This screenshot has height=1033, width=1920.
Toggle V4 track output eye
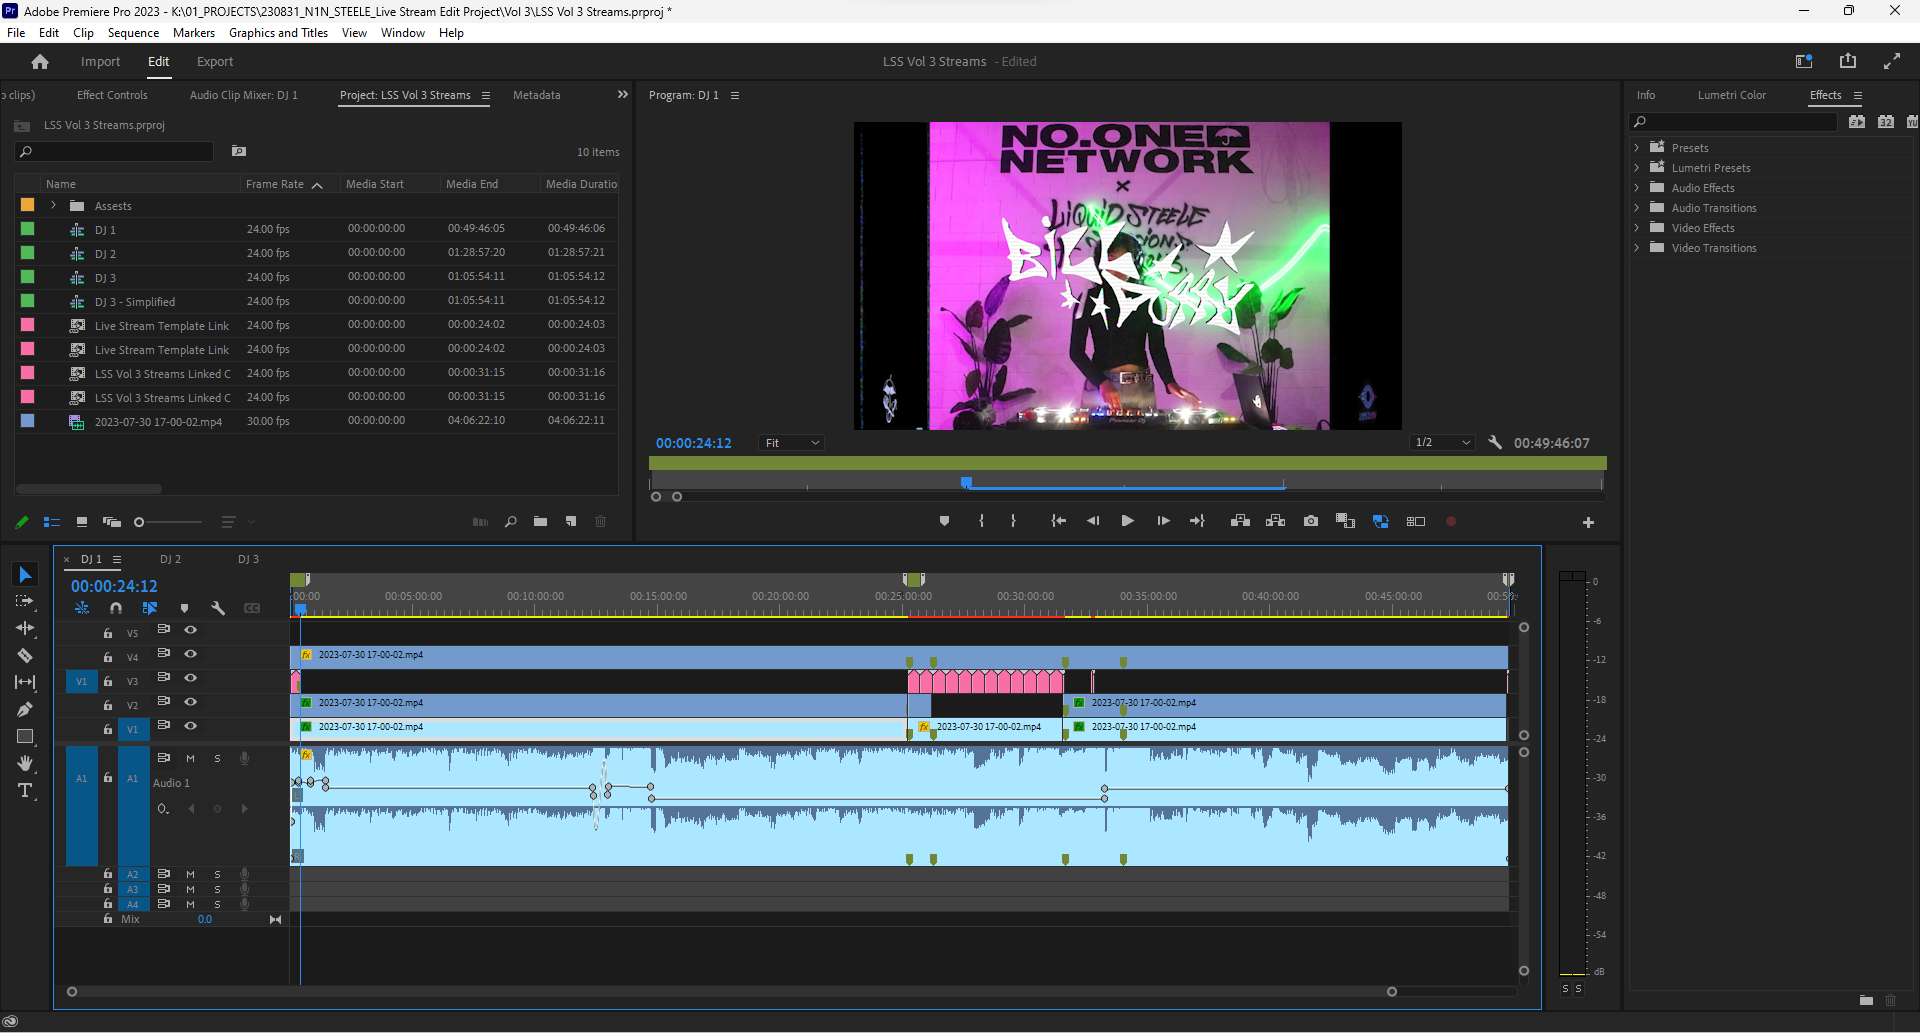[190, 654]
